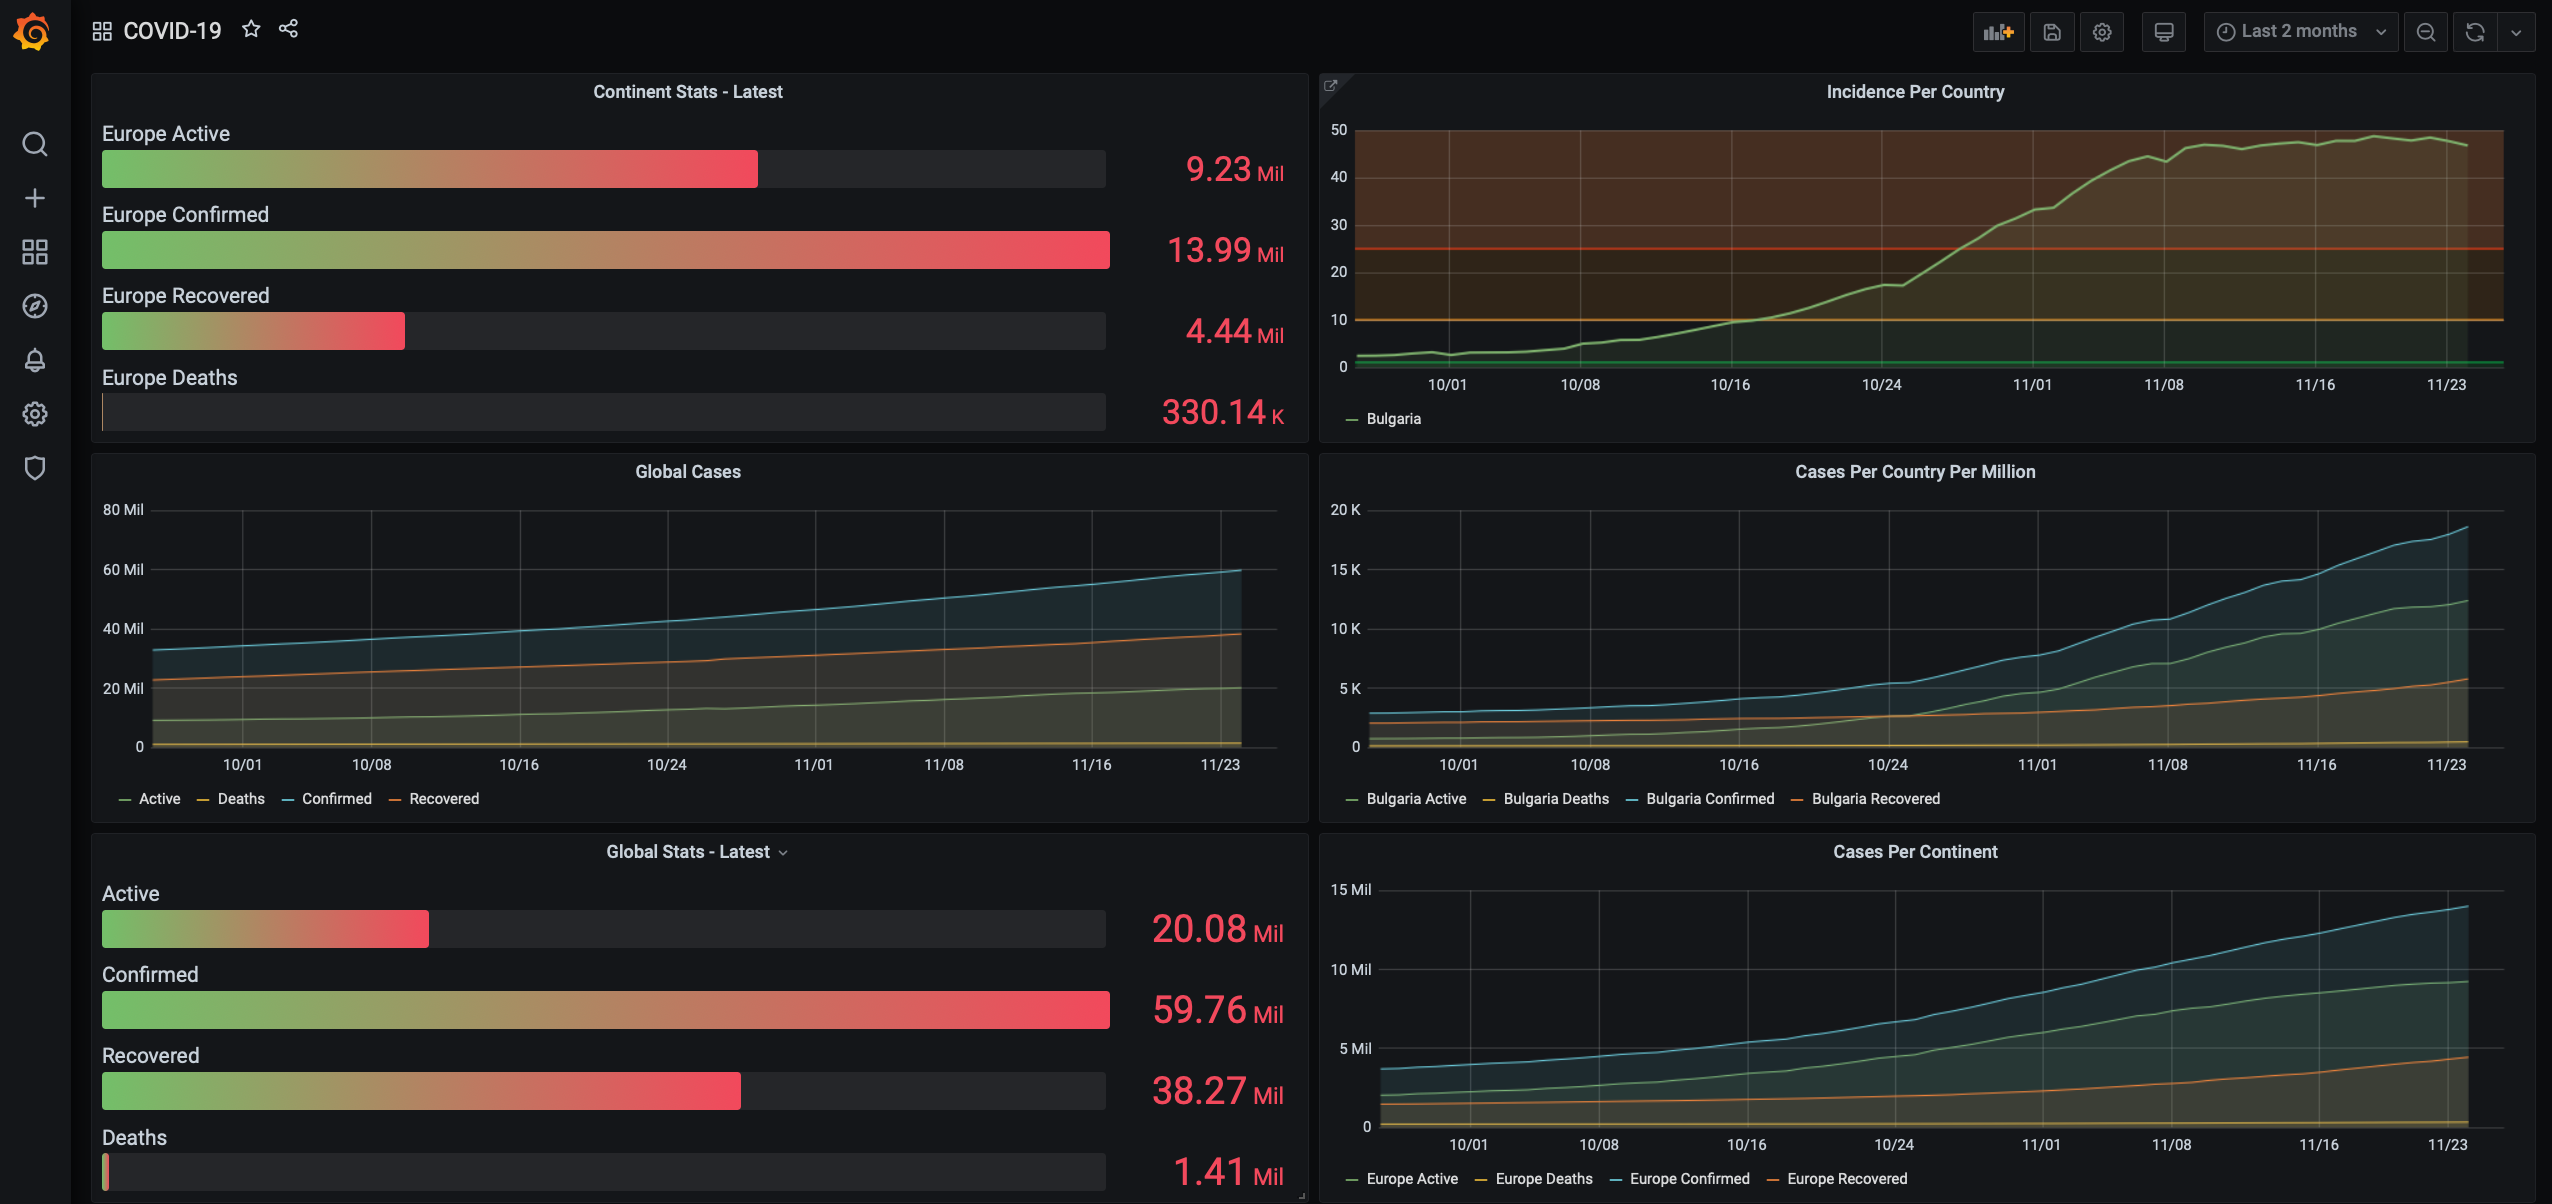
Task: Star the COVID-19 dashboard
Action: click(x=251, y=30)
